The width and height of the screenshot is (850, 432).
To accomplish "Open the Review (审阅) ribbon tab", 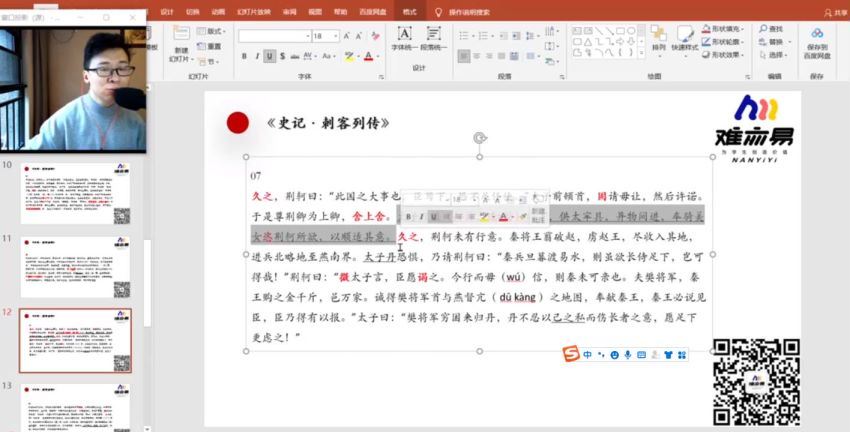I will pos(289,12).
